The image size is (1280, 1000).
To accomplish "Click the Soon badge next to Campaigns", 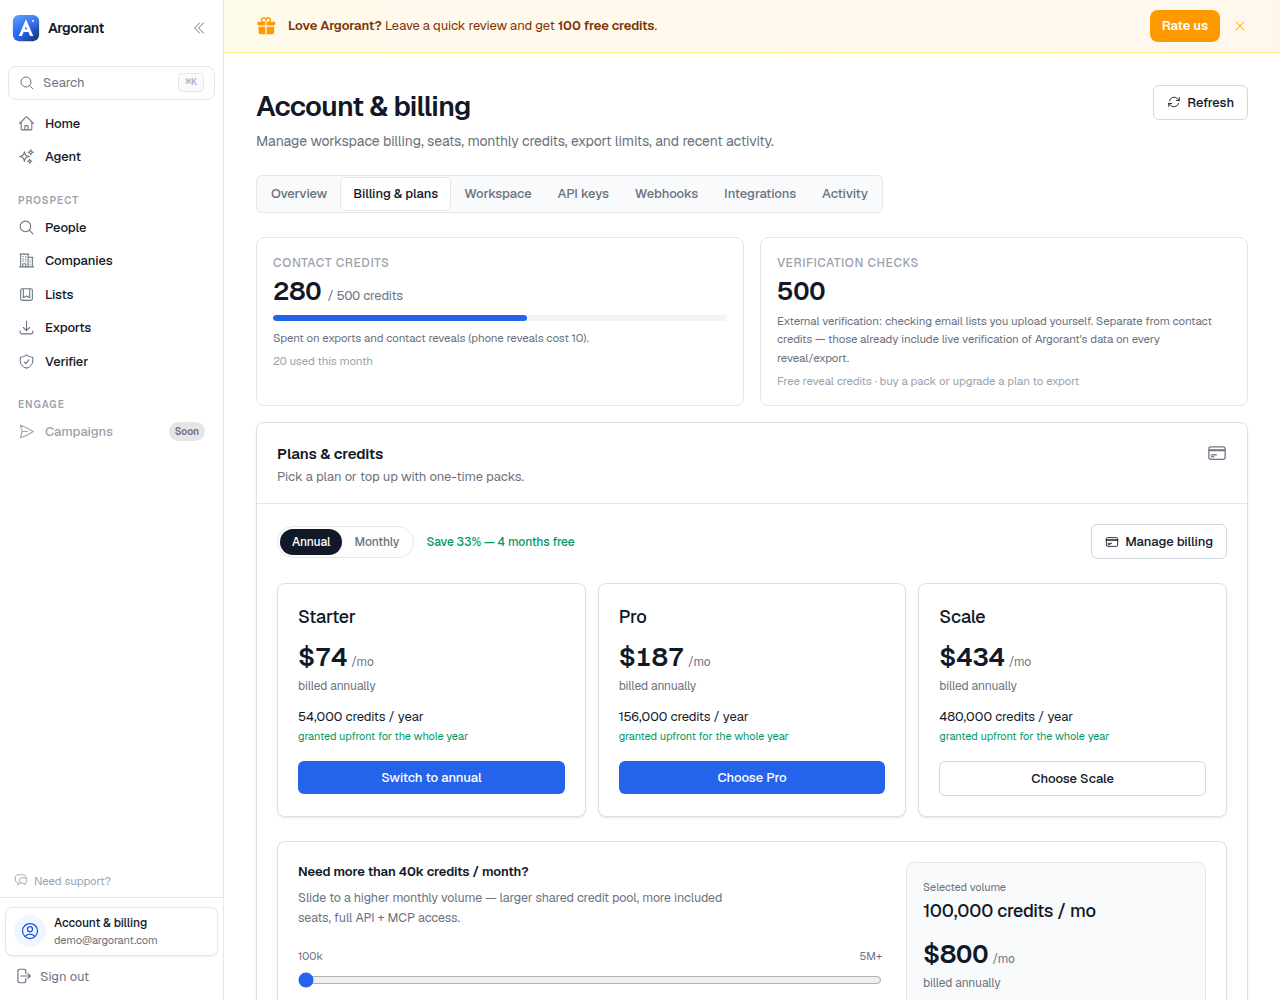I will point(187,432).
